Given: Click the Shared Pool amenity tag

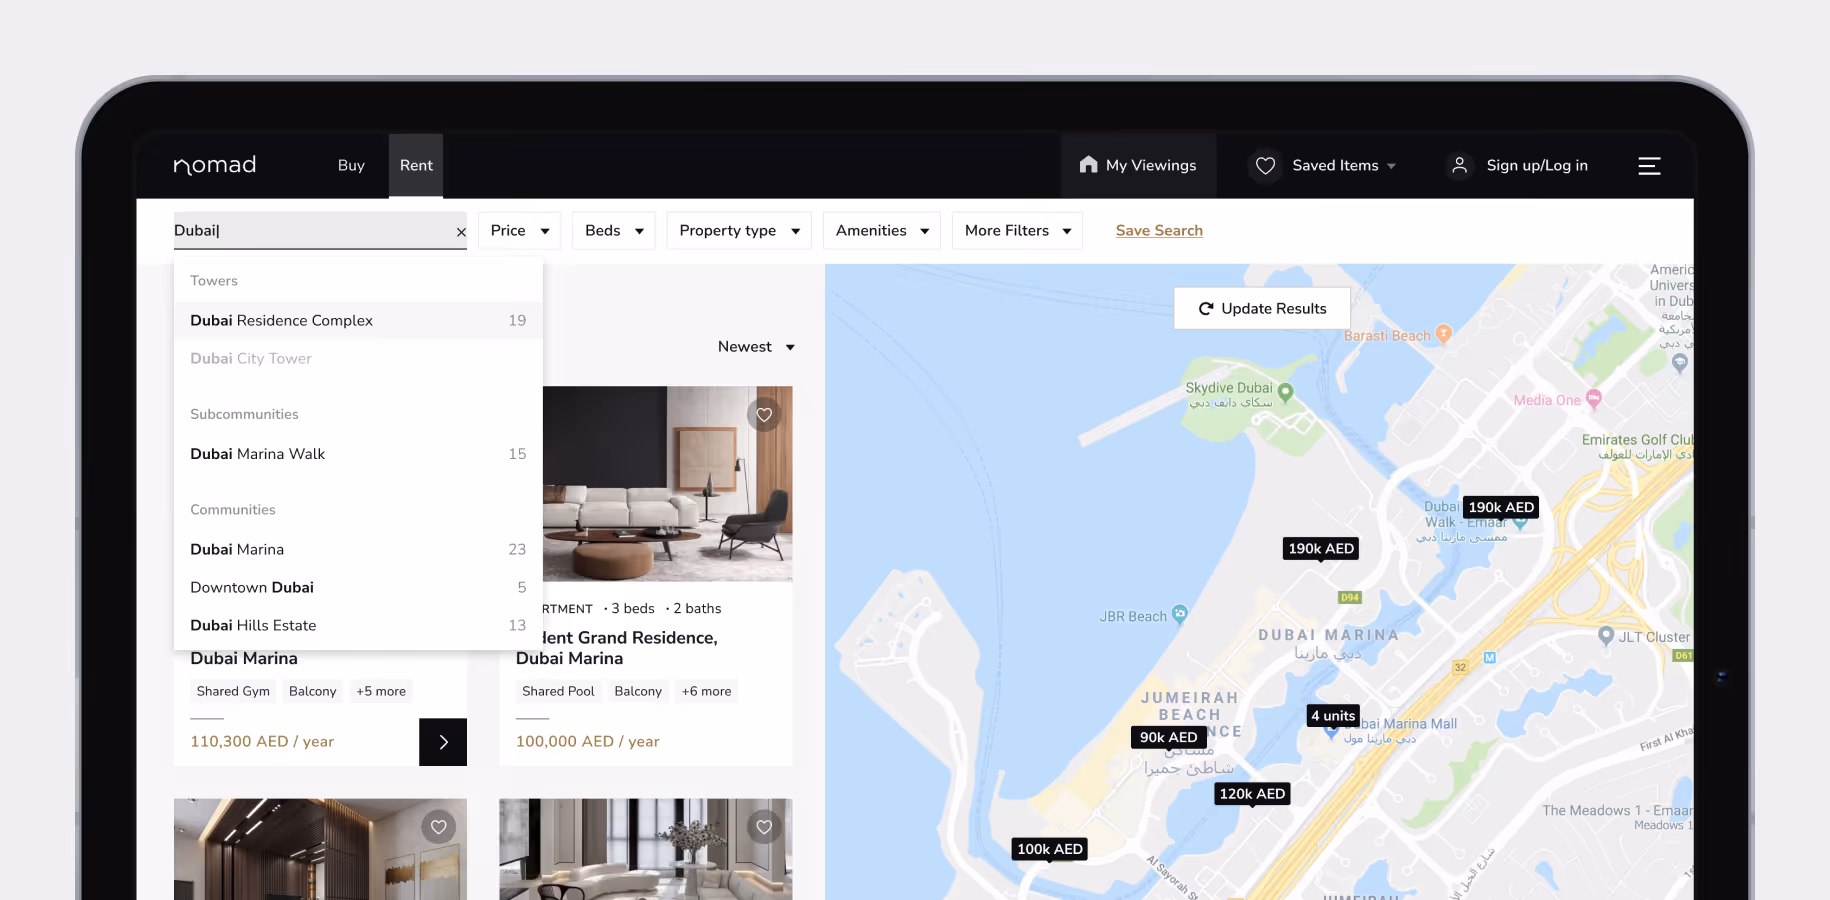Looking at the screenshot, I should pyautogui.click(x=558, y=692).
